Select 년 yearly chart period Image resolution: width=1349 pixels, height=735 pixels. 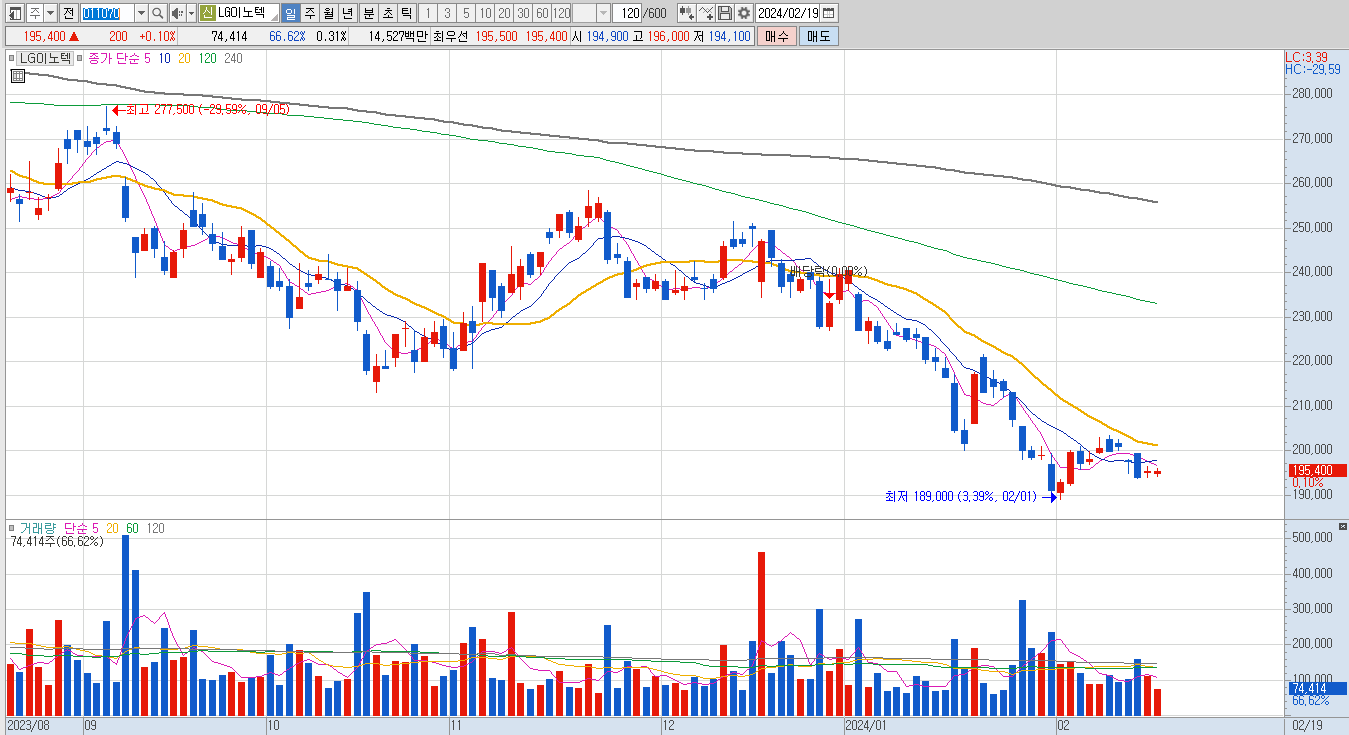[348, 13]
